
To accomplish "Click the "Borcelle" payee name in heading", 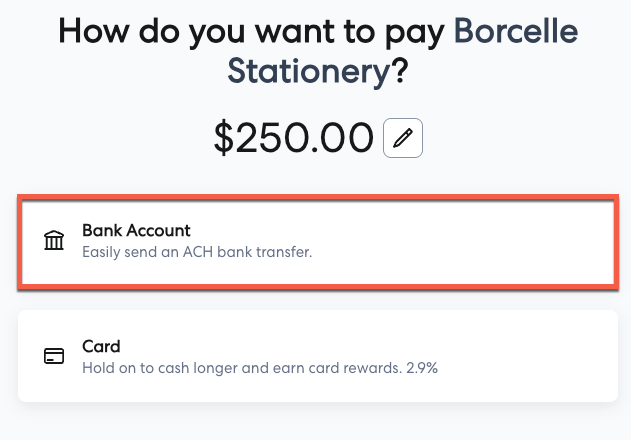I will click(515, 31).
